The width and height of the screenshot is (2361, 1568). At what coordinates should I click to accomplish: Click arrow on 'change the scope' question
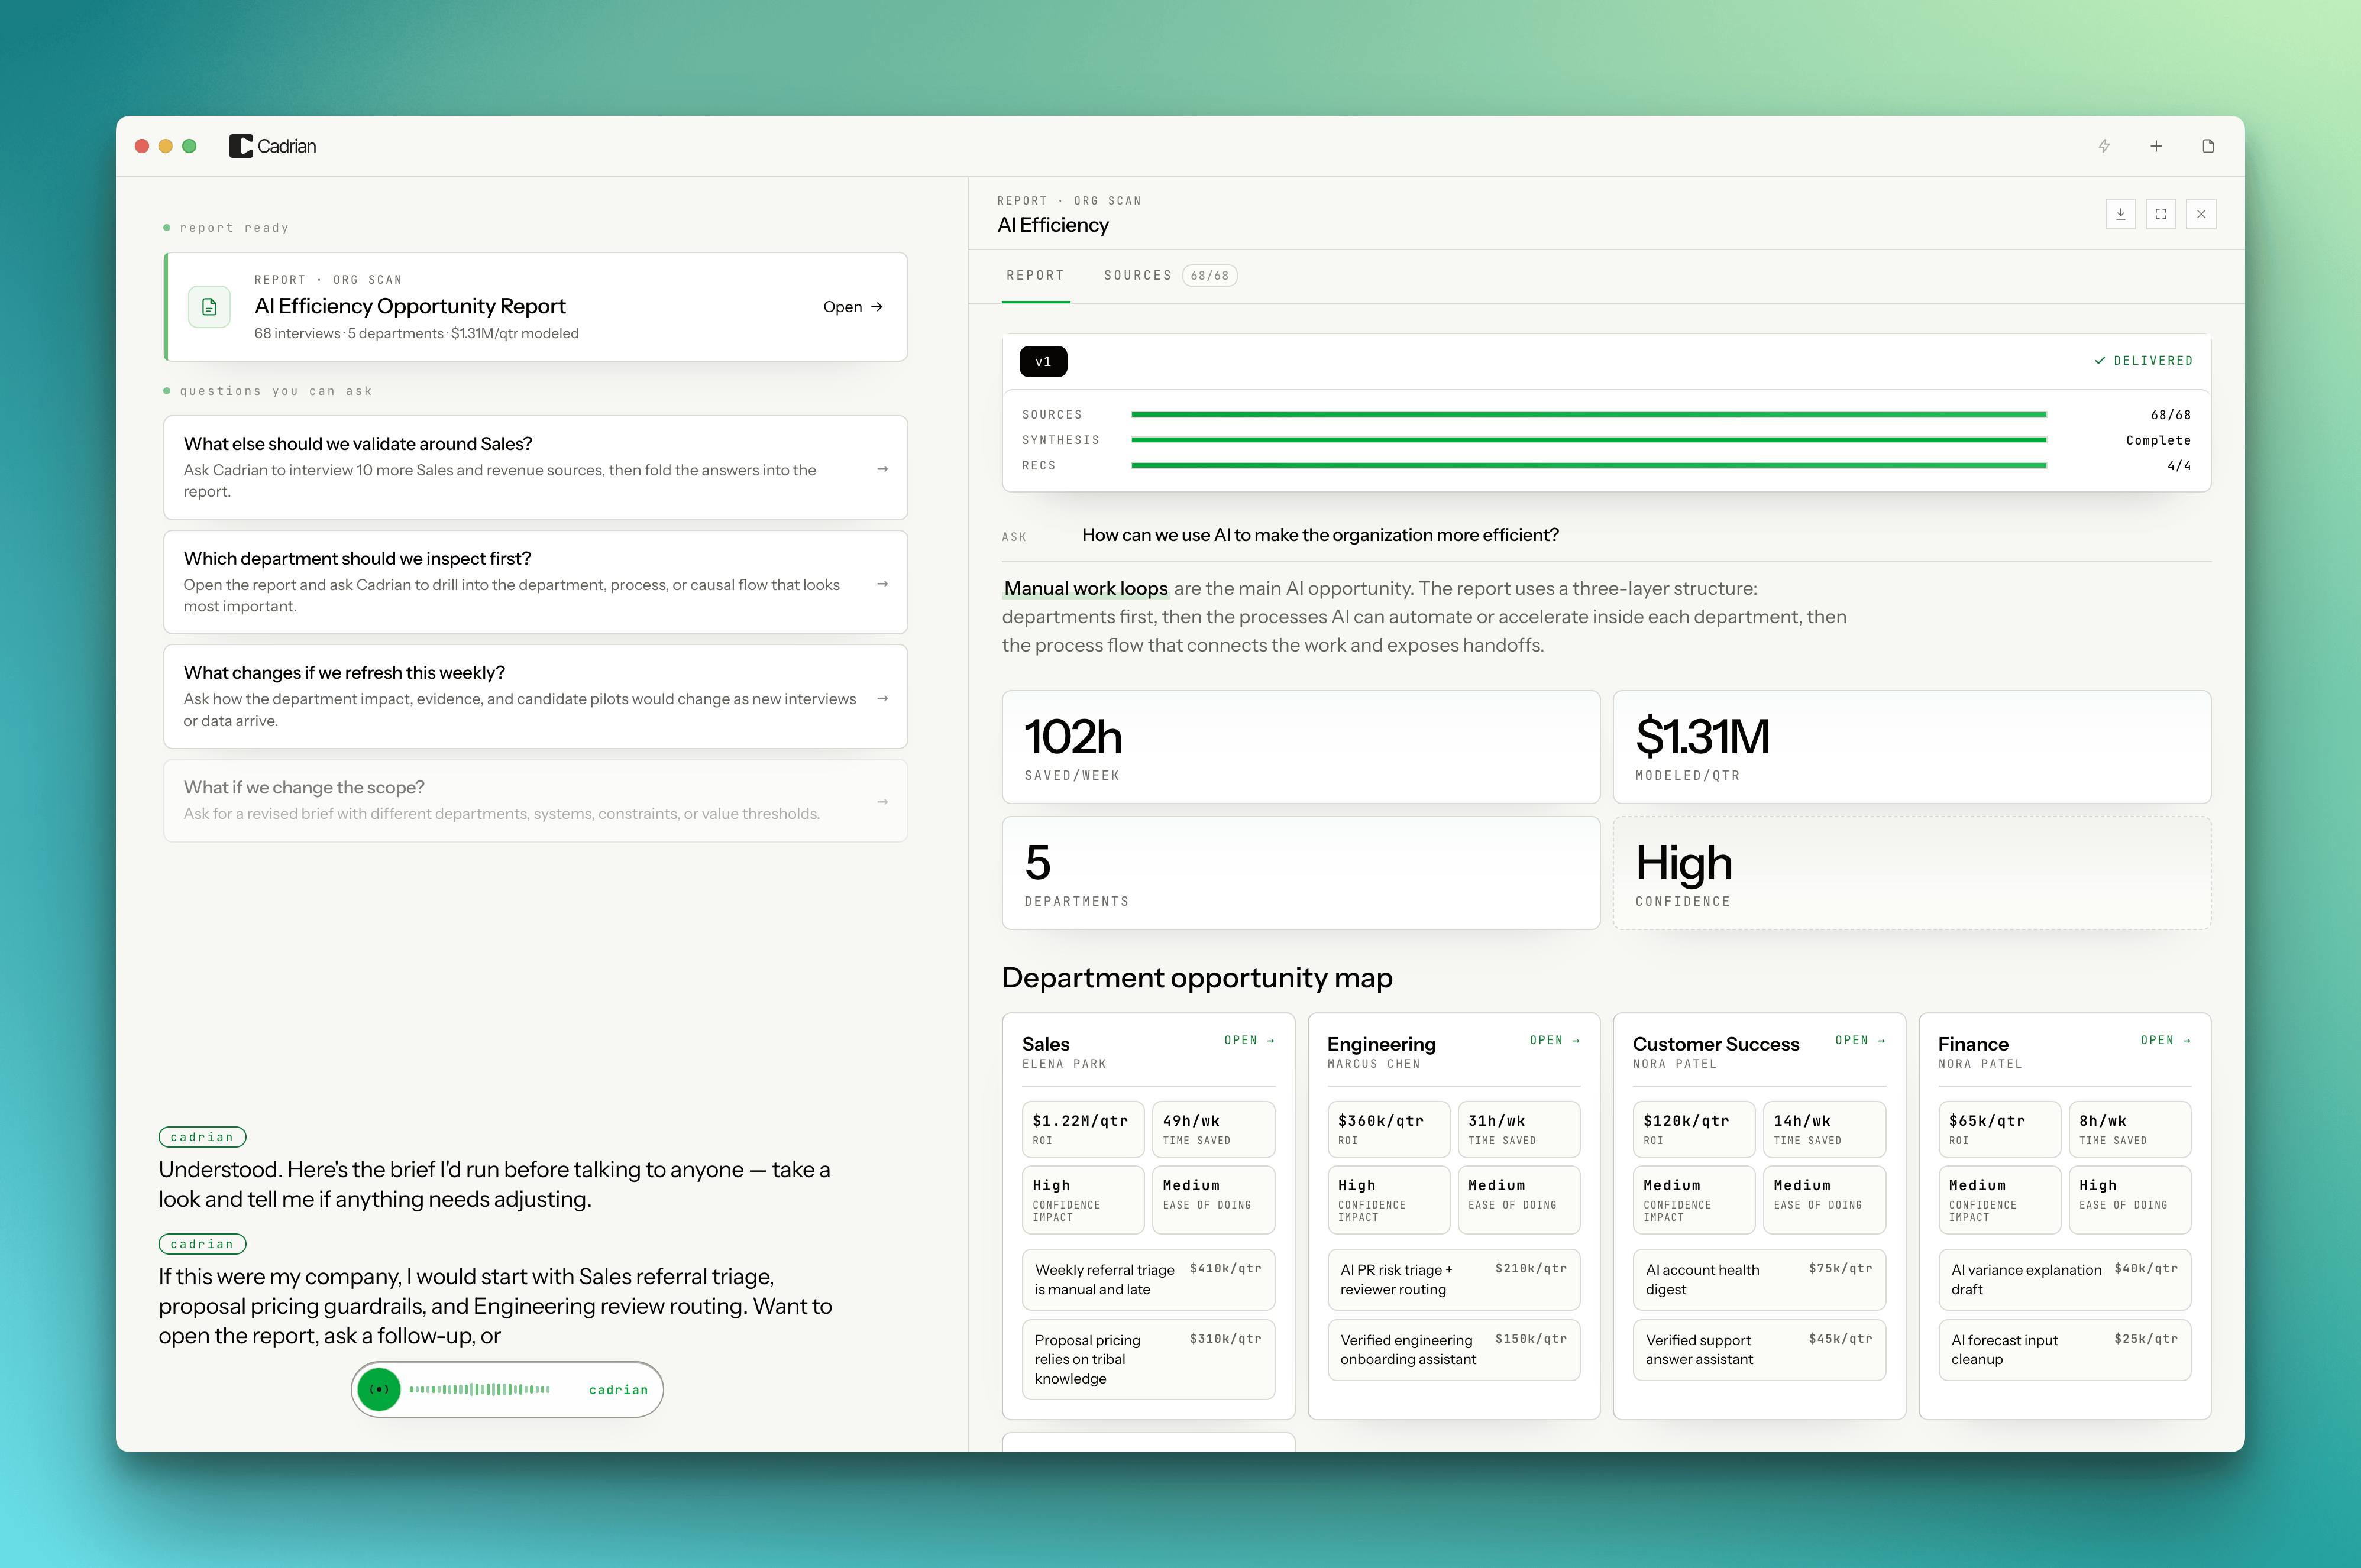coord(882,801)
